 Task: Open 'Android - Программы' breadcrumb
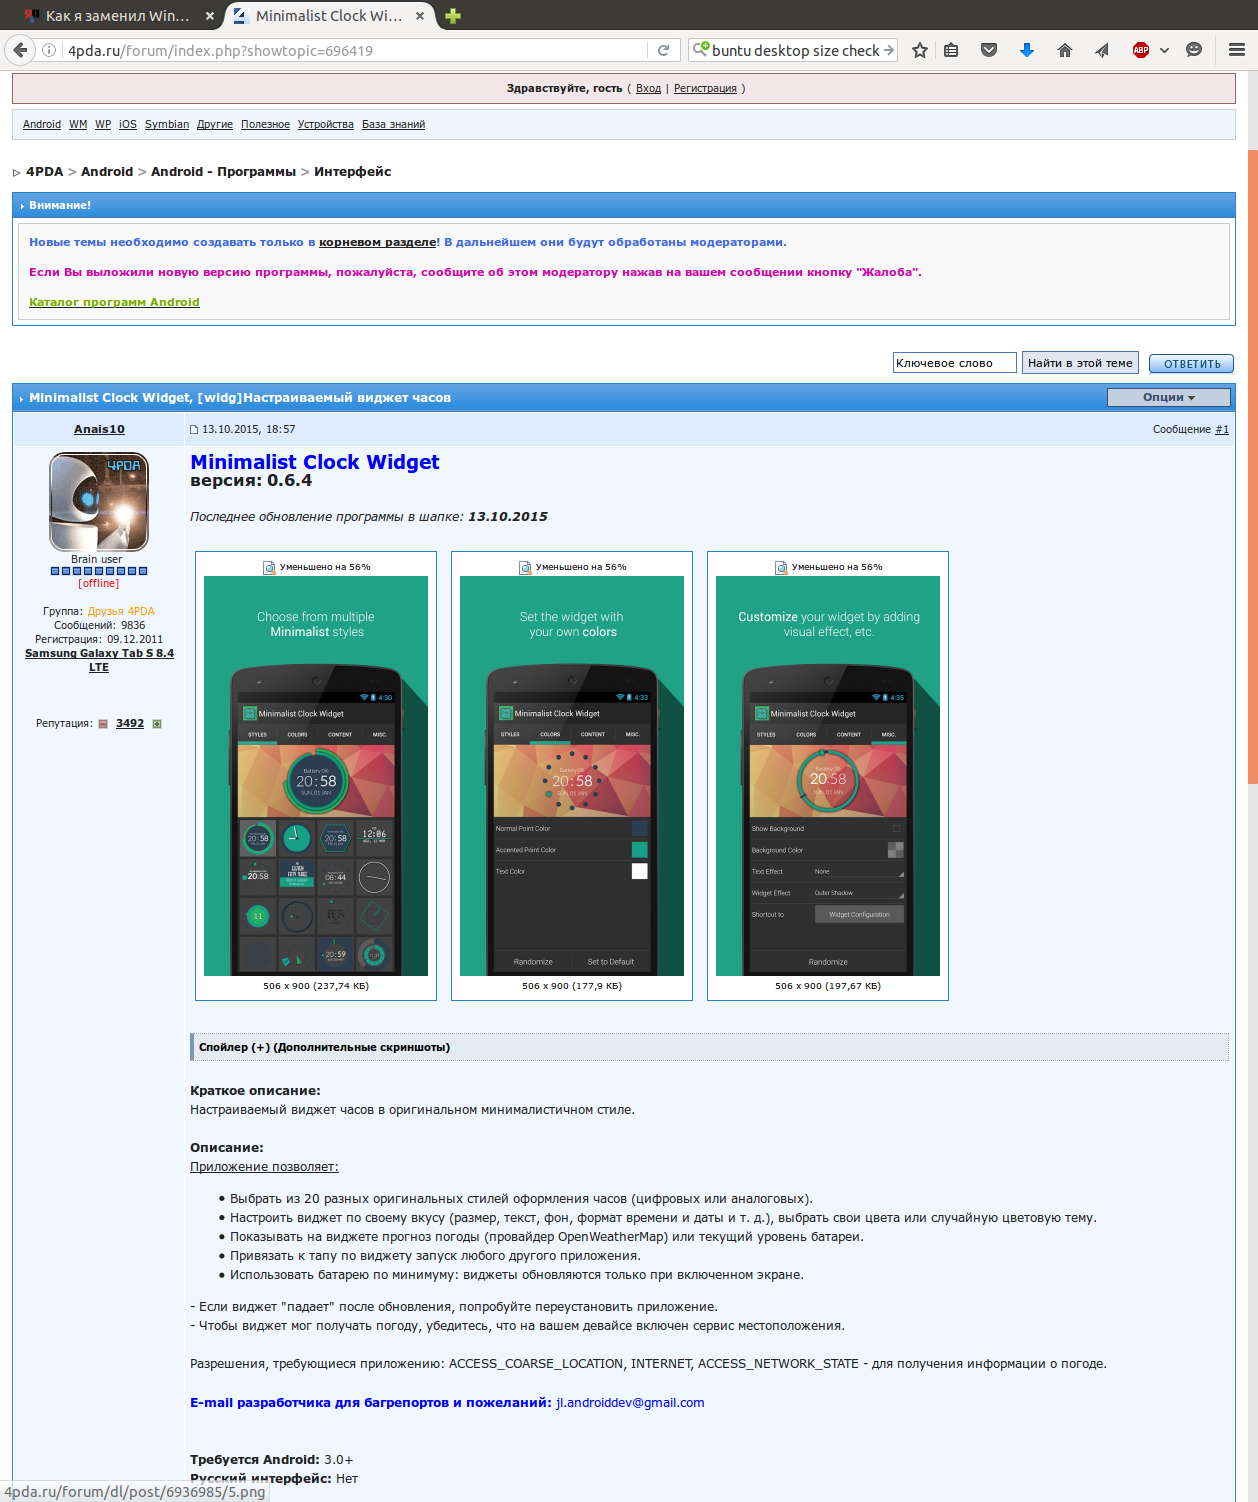223,172
